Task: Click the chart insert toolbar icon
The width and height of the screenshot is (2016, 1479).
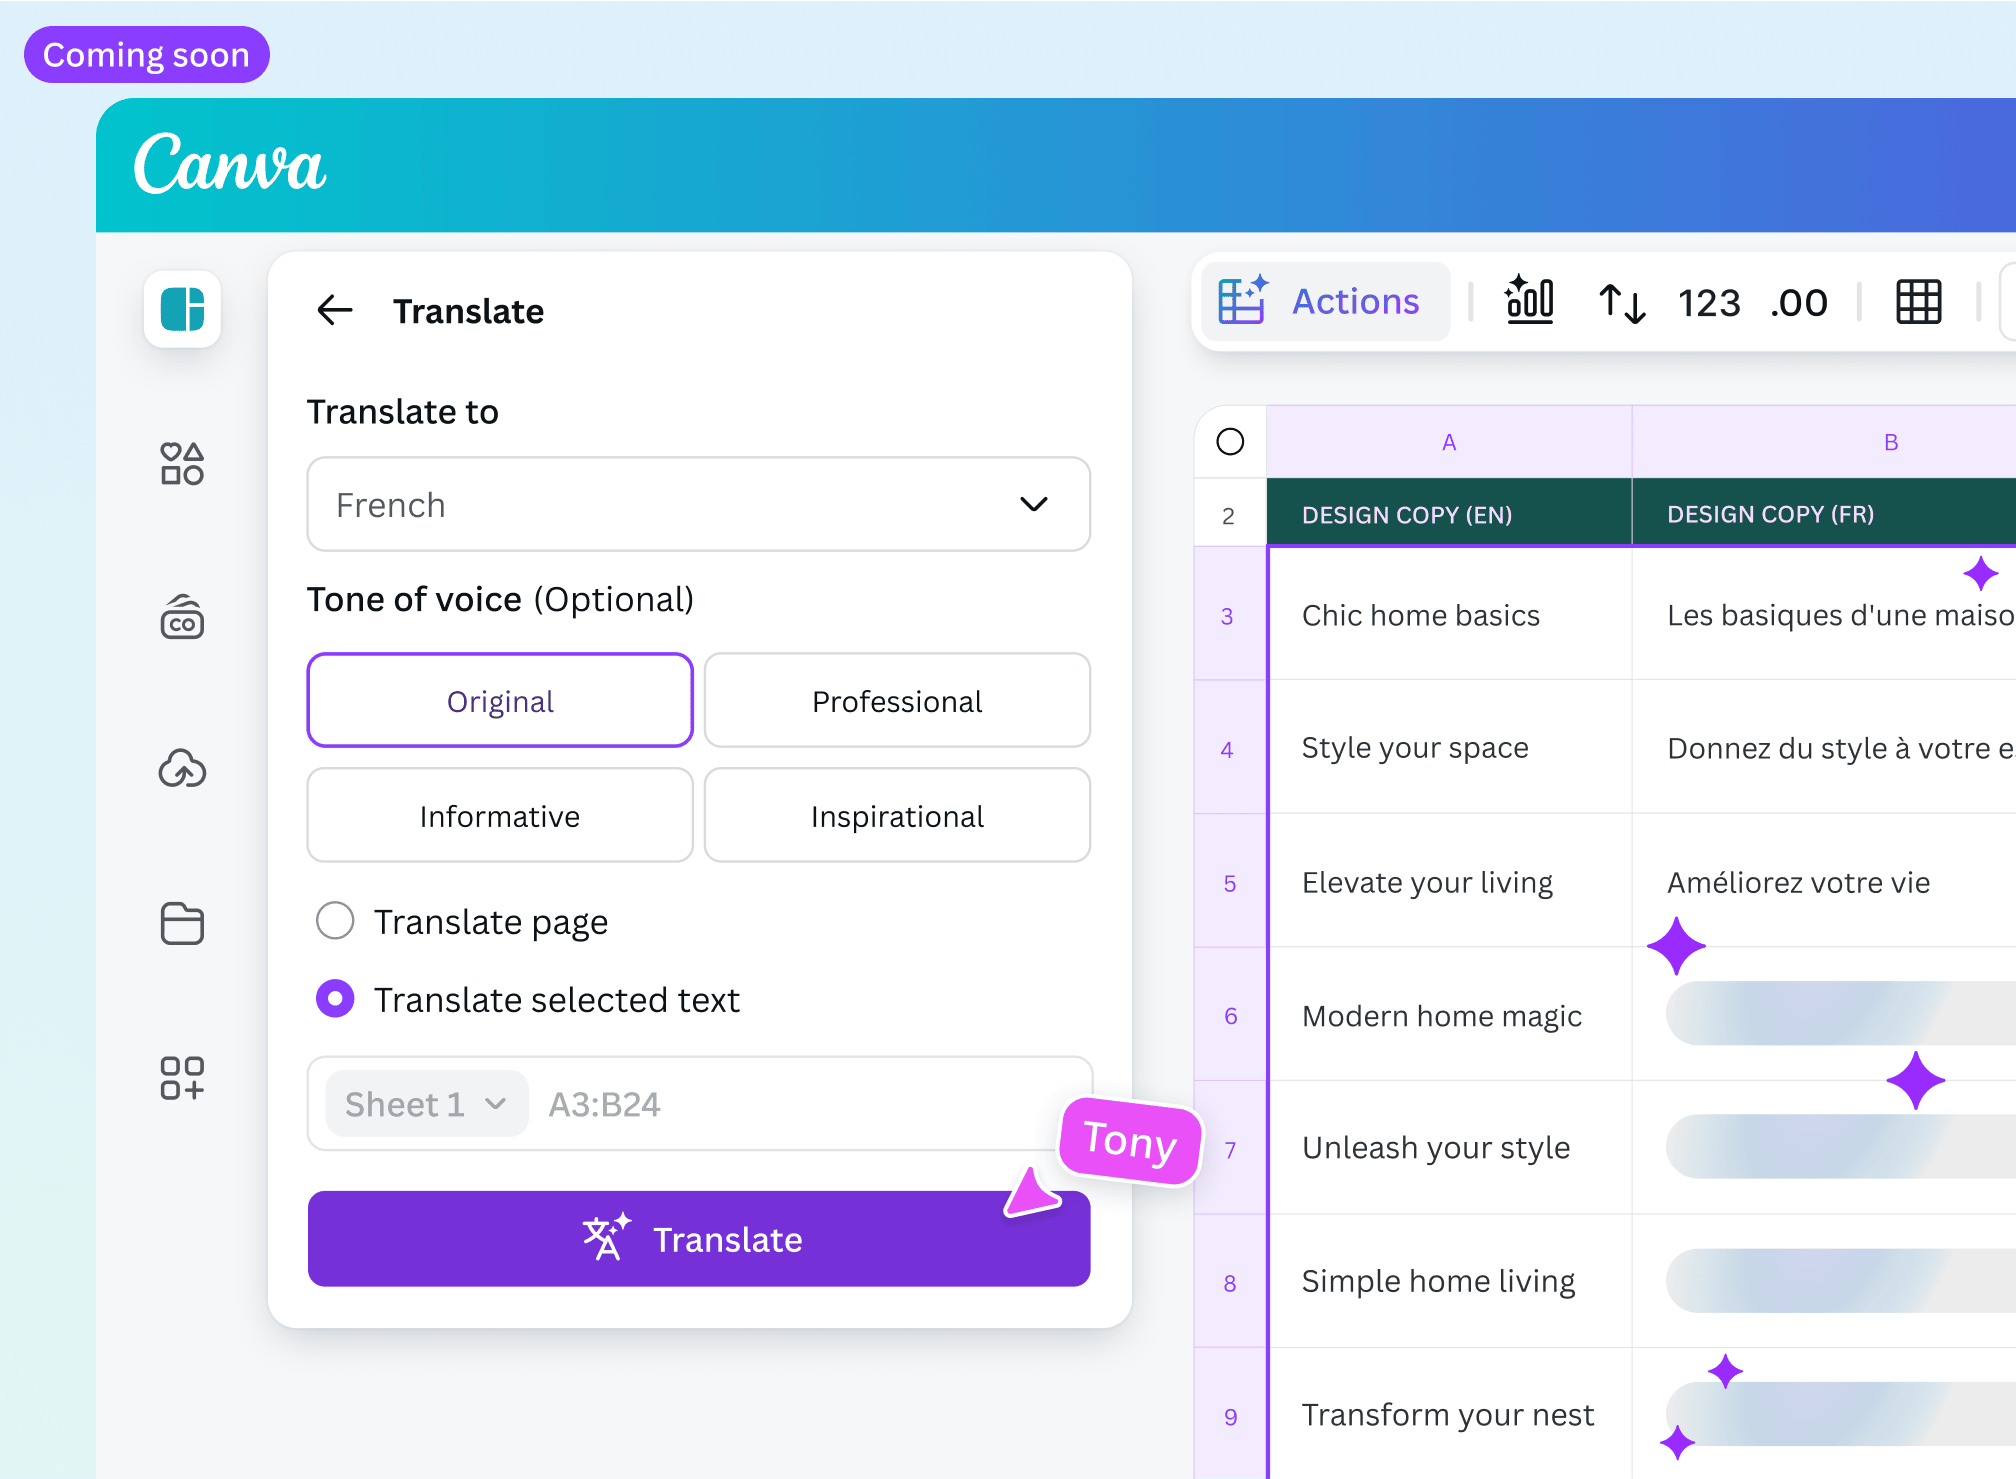Action: [x=1529, y=301]
